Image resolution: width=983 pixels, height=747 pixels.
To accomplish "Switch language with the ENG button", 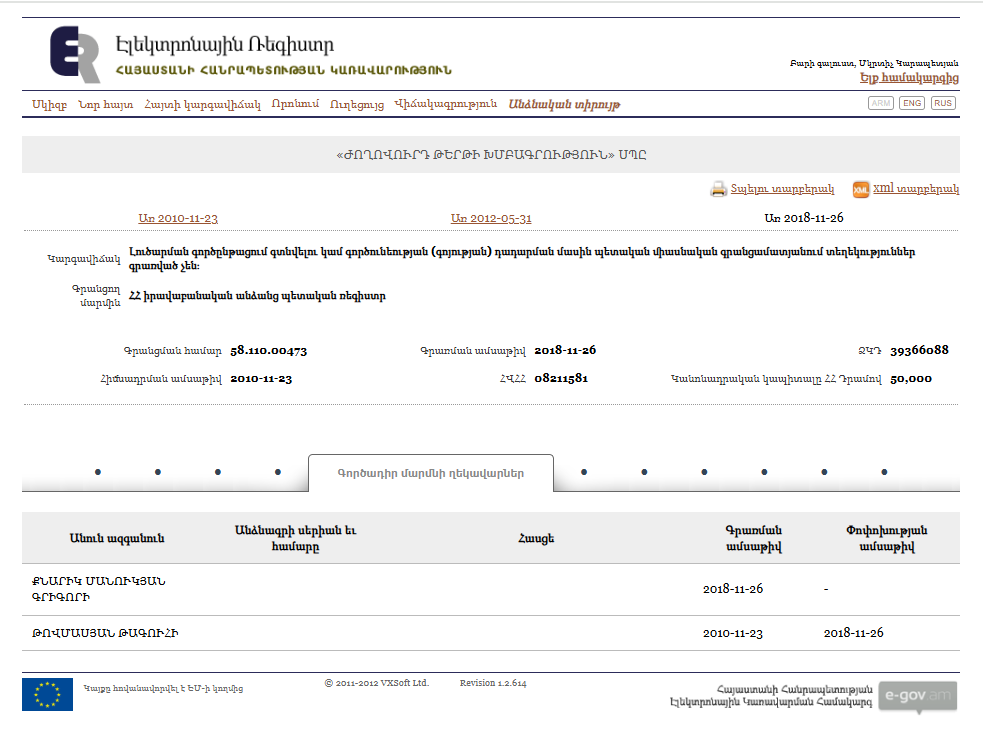I will (912, 103).
